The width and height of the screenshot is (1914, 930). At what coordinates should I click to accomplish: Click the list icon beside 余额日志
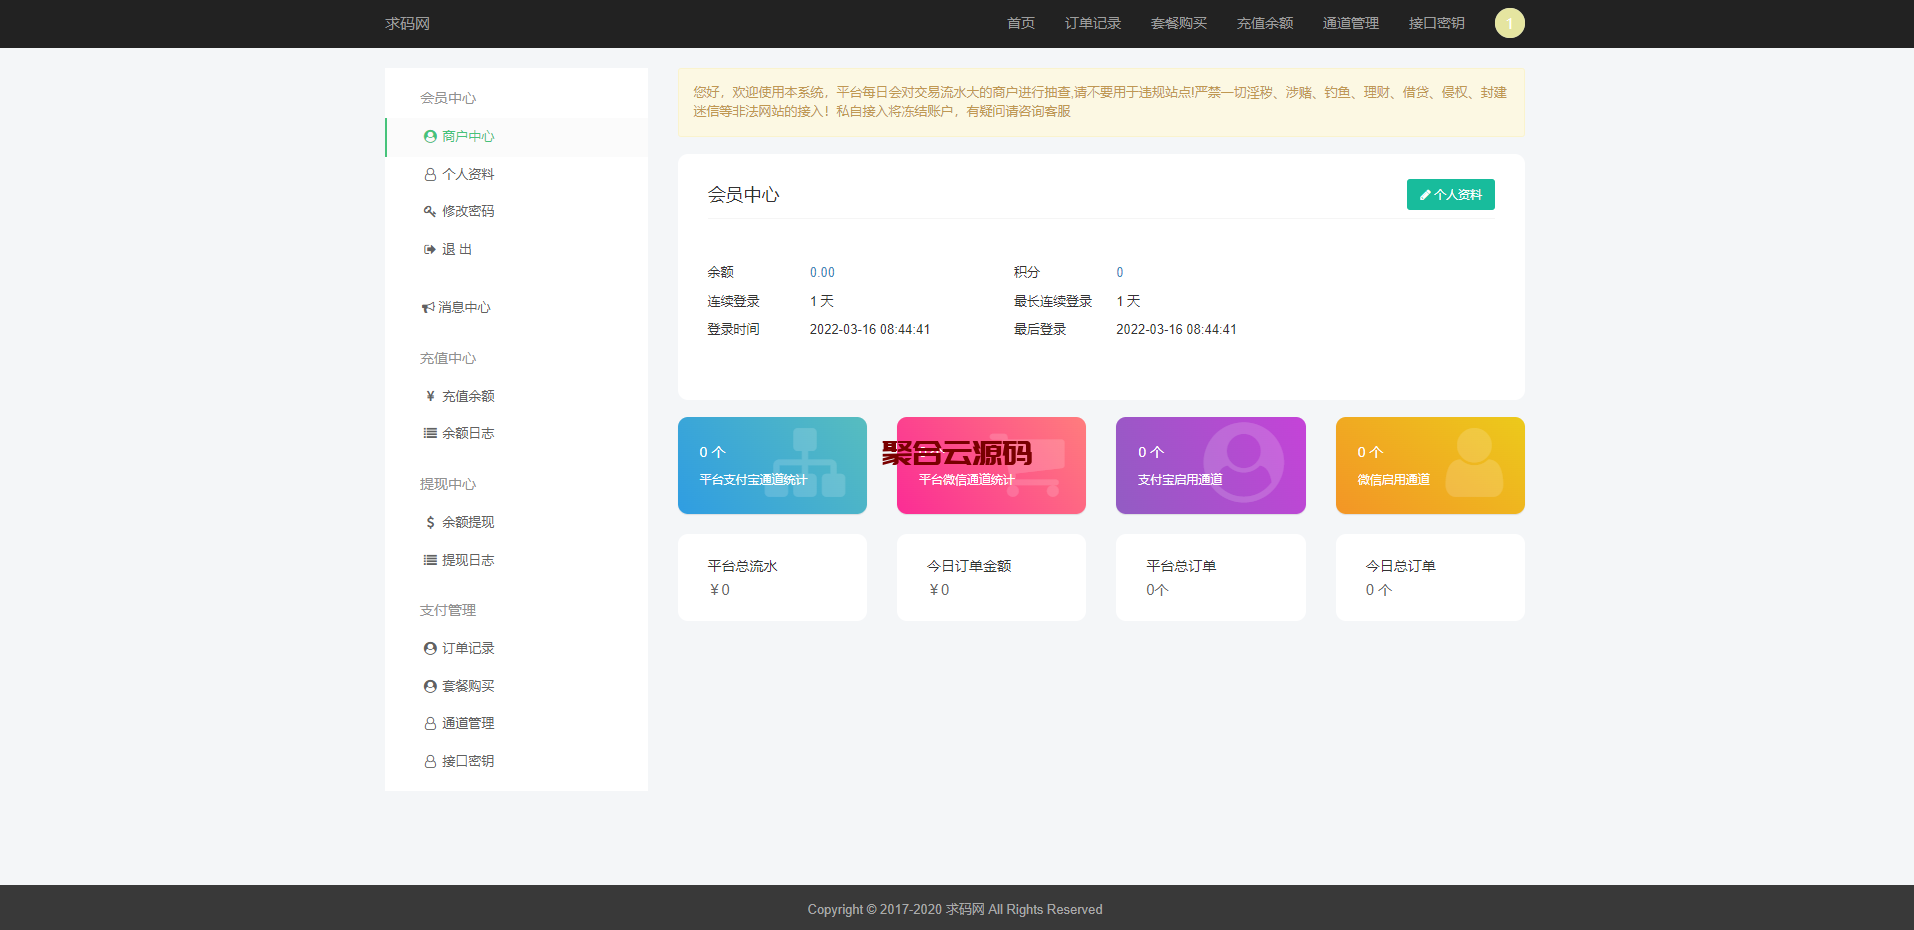click(x=430, y=434)
